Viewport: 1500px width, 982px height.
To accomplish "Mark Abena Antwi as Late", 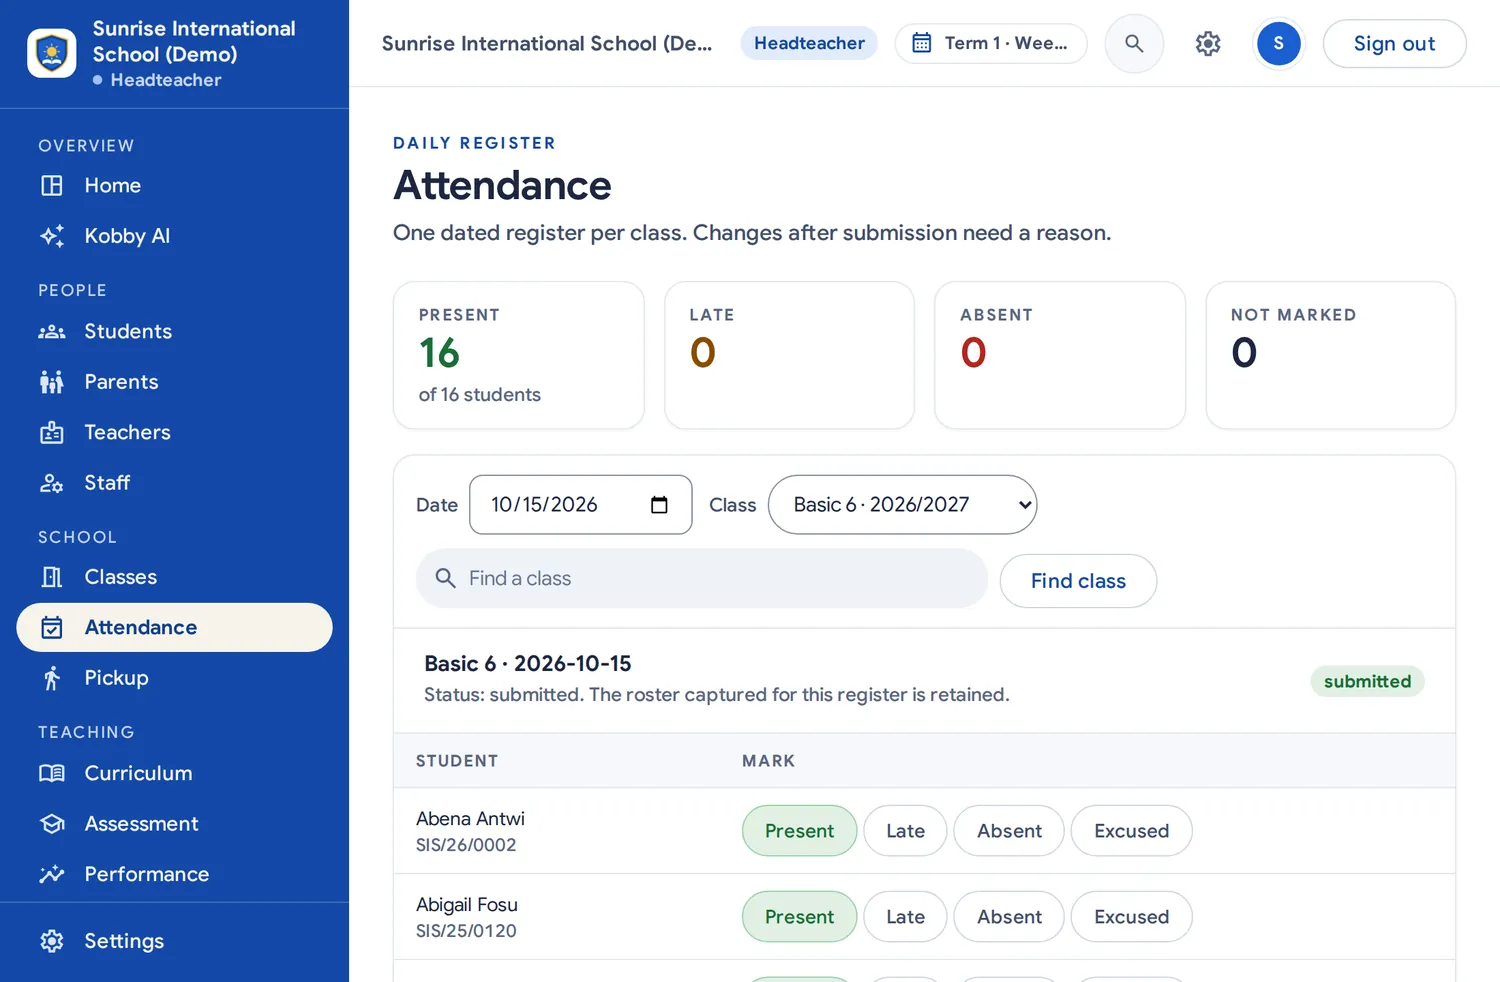I will click(x=905, y=831).
